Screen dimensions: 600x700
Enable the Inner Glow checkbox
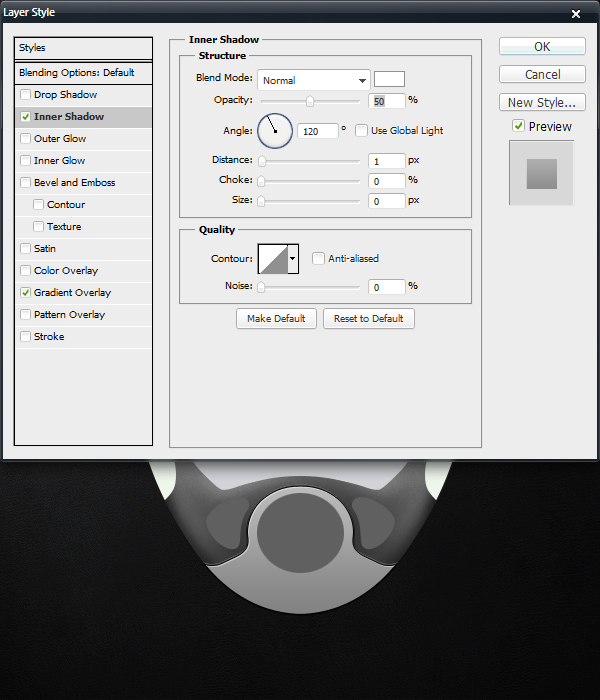[25, 160]
